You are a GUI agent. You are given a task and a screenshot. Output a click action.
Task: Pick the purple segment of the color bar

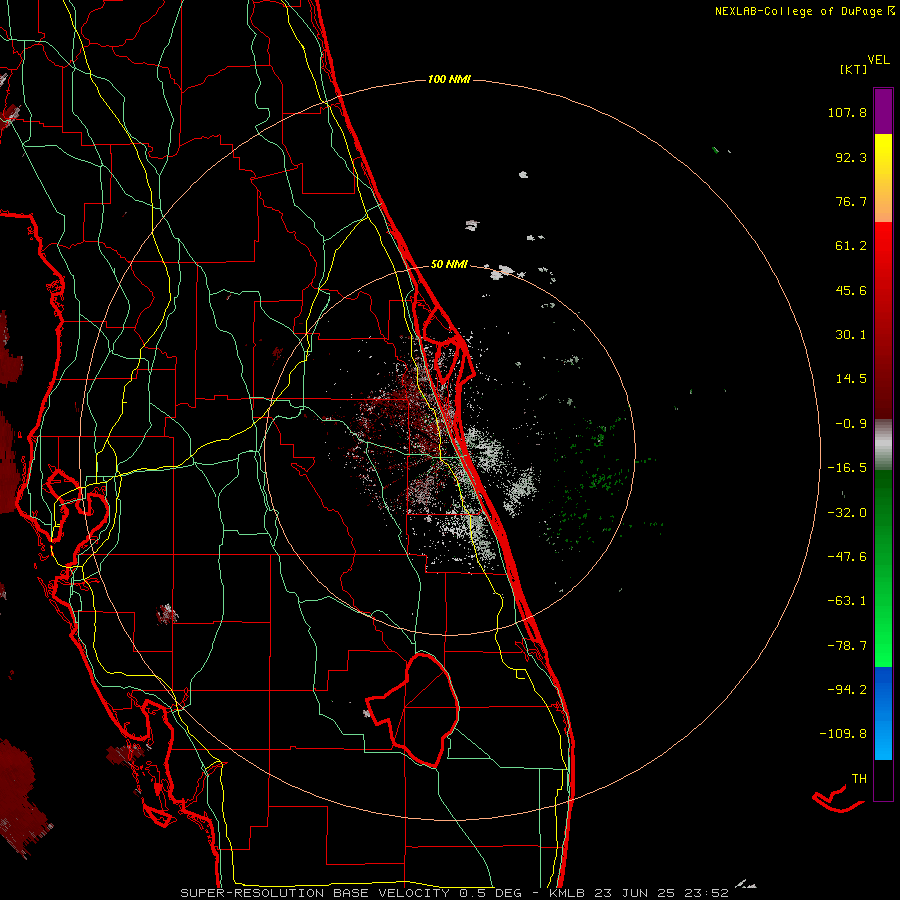tap(883, 111)
